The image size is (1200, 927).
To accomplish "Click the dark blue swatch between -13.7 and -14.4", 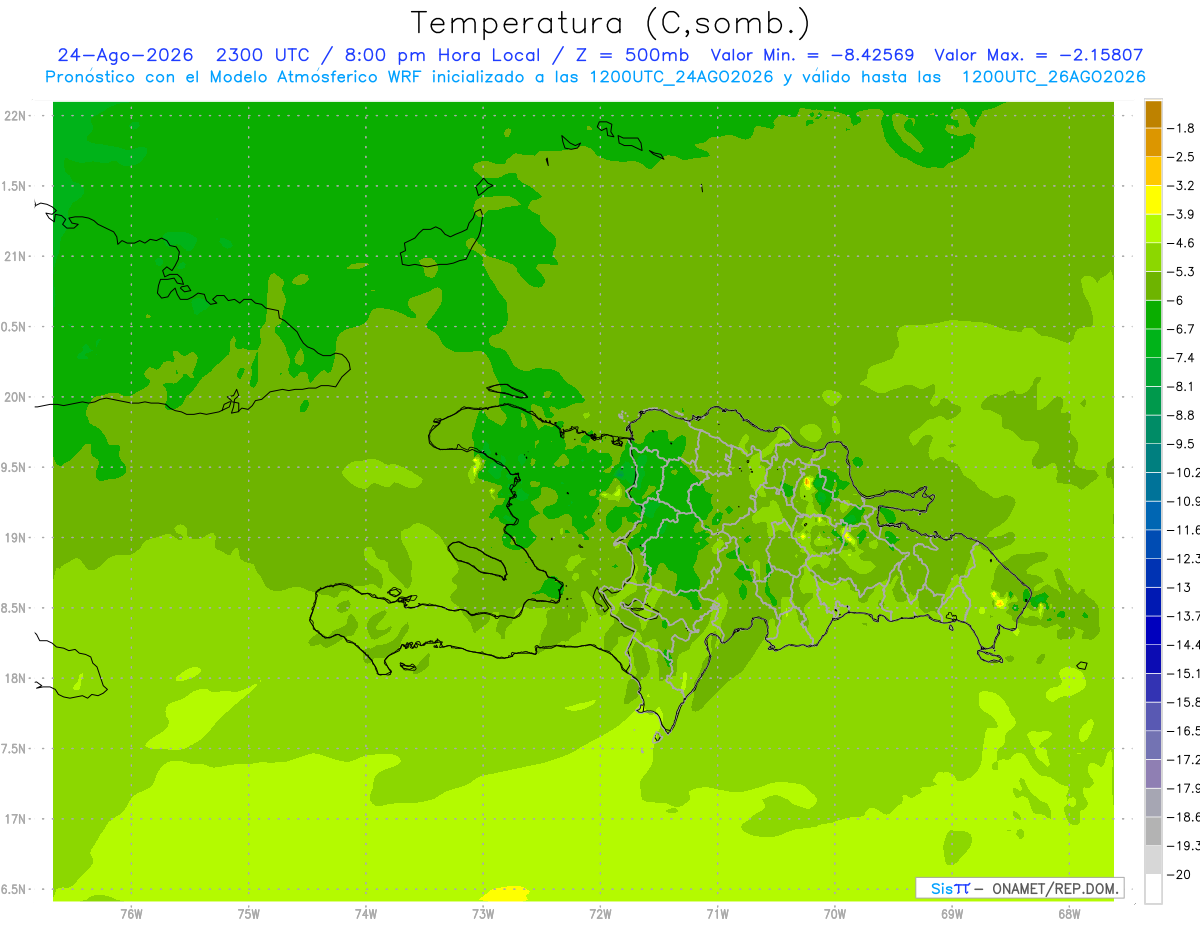I will [1153, 630].
